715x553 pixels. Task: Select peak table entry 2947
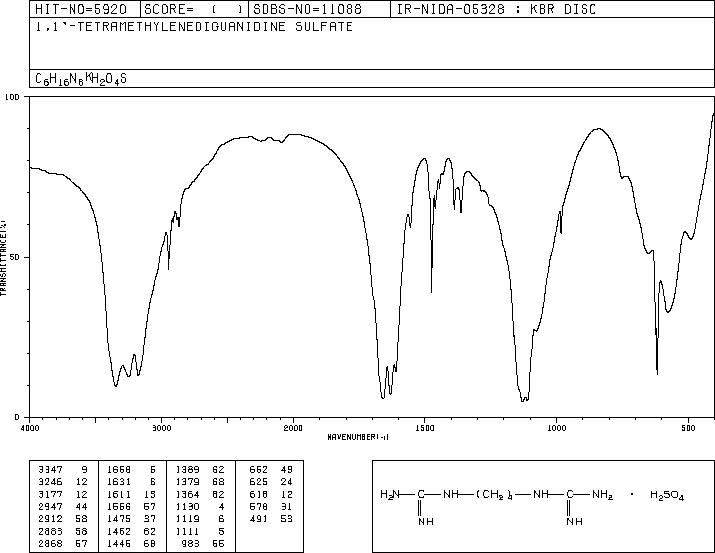[x=51, y=506]
